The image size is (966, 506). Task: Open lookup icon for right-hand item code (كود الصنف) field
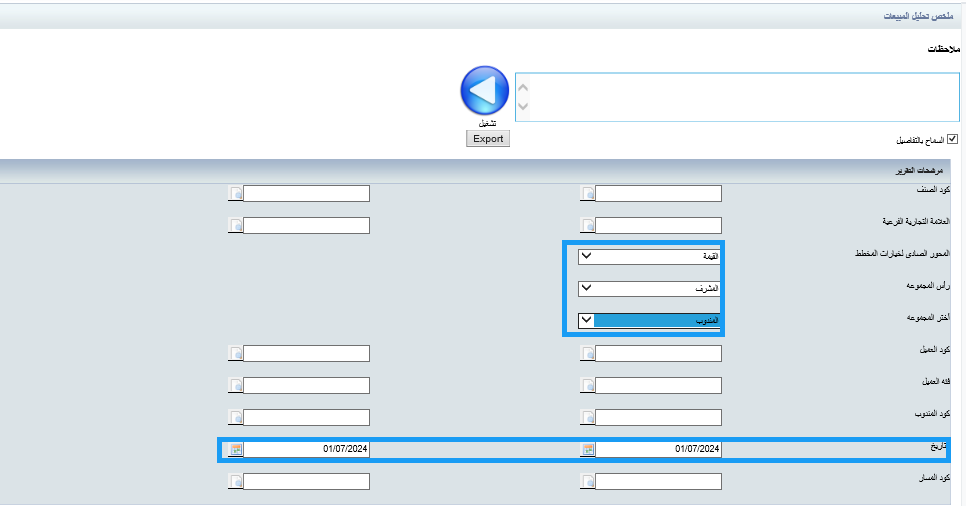point(588,194)
